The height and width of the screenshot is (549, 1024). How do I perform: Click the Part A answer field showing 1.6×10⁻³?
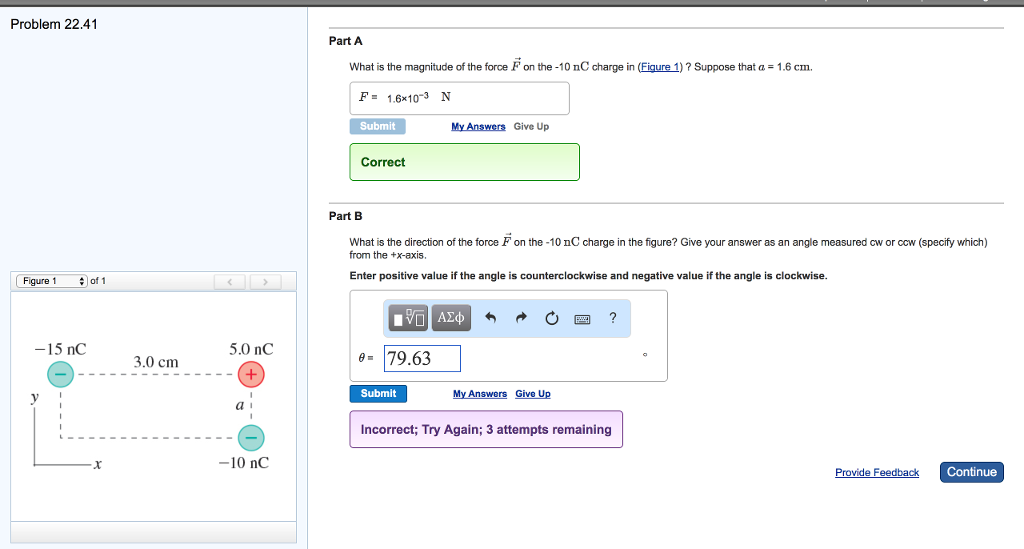459,98
